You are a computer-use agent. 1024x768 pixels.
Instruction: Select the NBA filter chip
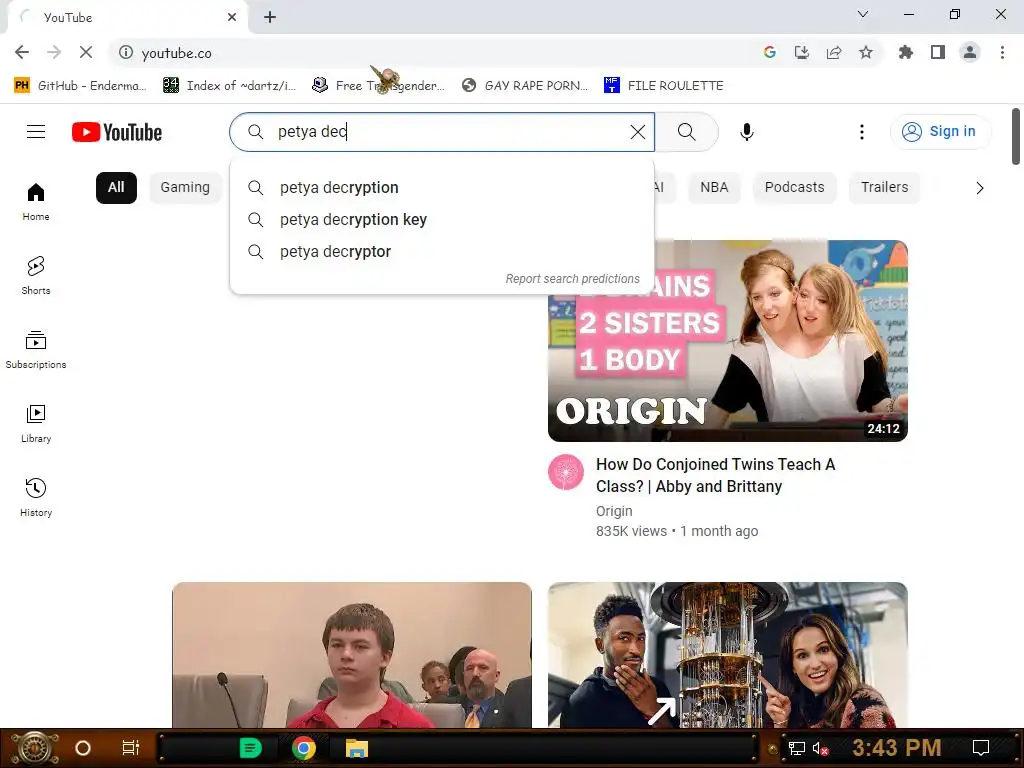(714, 187)
